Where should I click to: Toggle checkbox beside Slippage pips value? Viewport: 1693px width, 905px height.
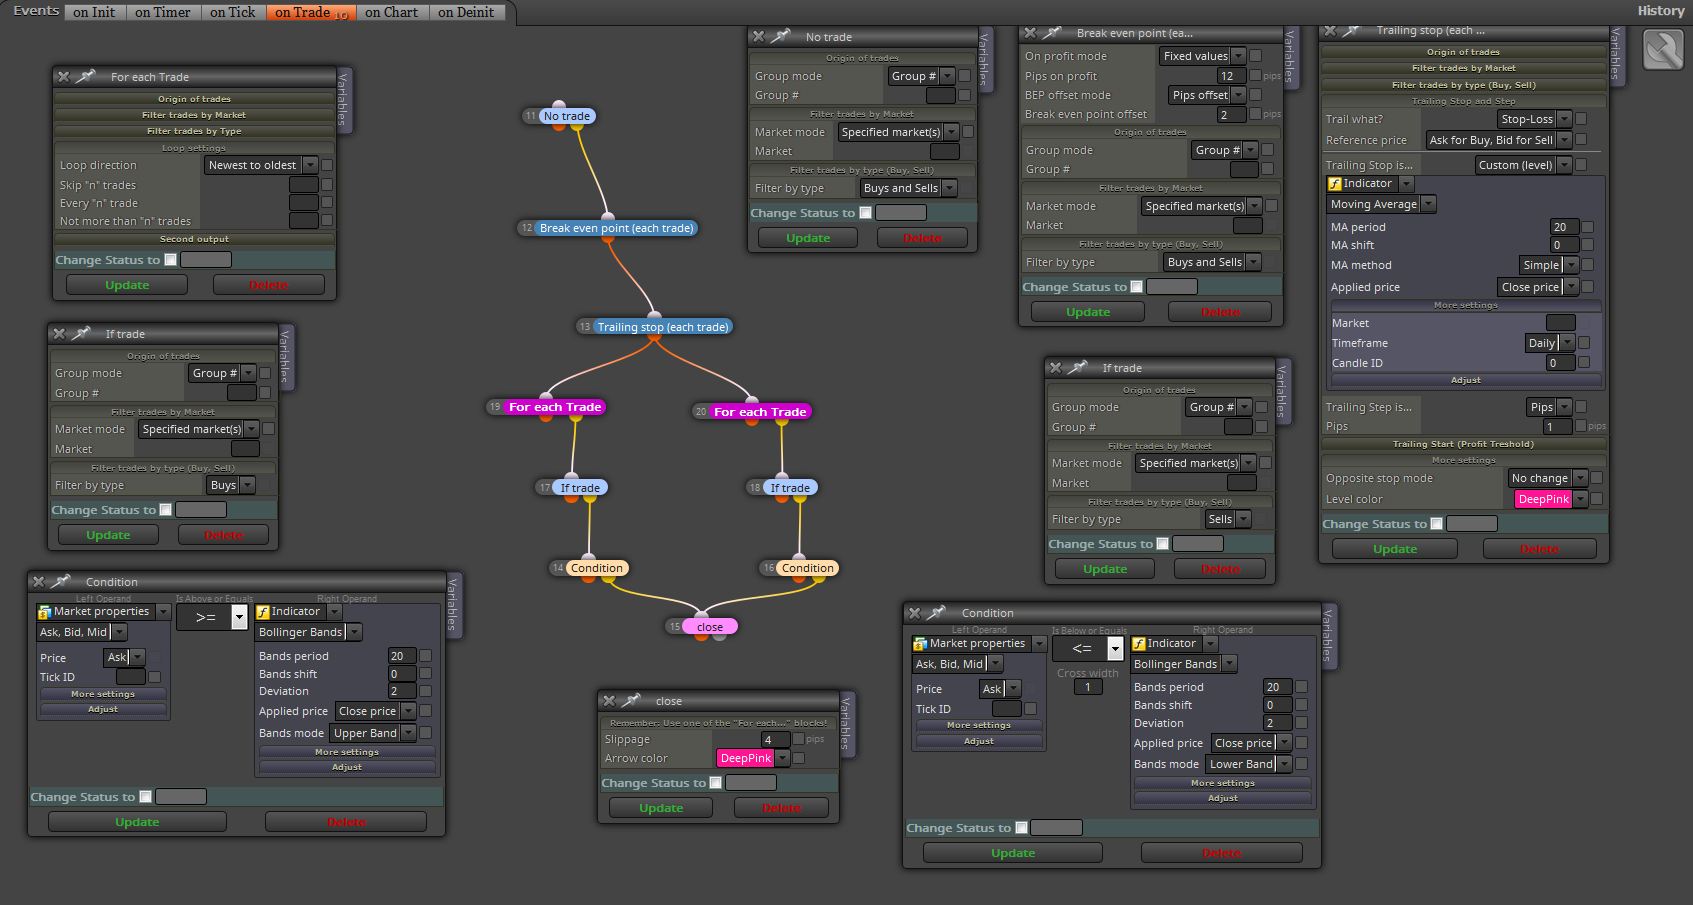click(798, 739)
